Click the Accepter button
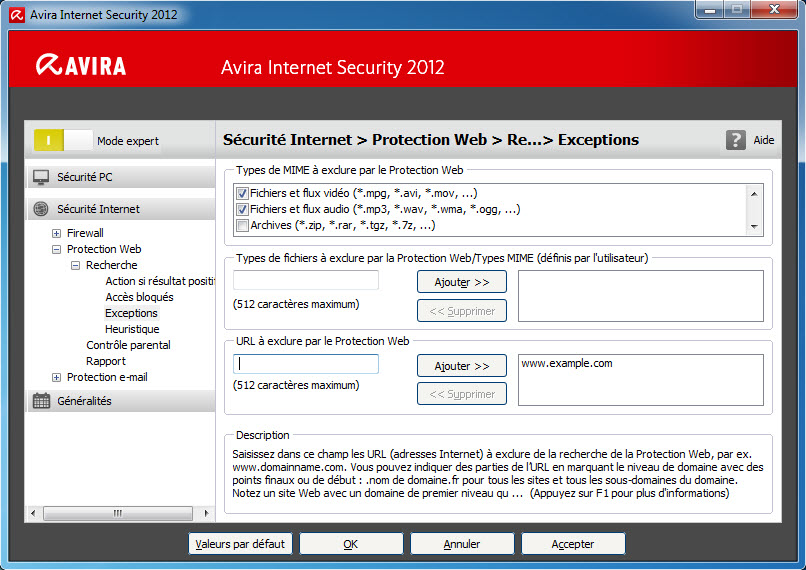 pyautogui.click(x=573, y=544)
